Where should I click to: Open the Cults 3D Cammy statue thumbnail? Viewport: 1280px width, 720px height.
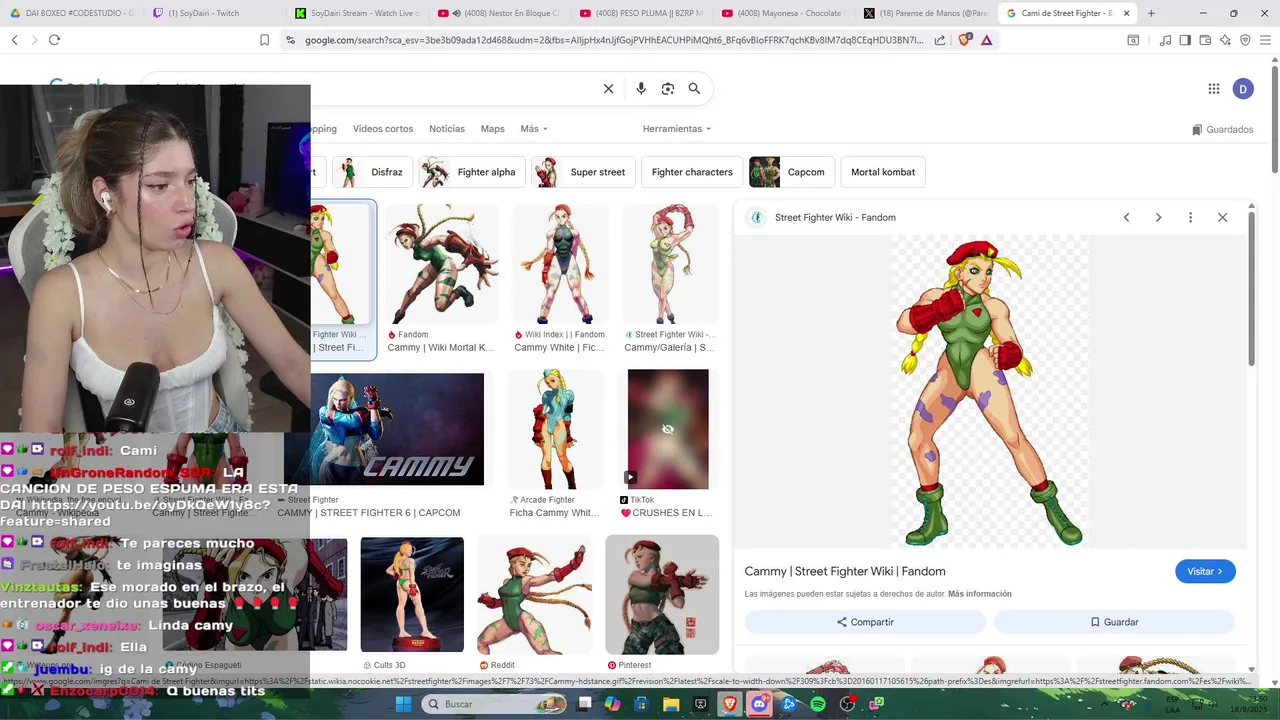pos(412,595)
